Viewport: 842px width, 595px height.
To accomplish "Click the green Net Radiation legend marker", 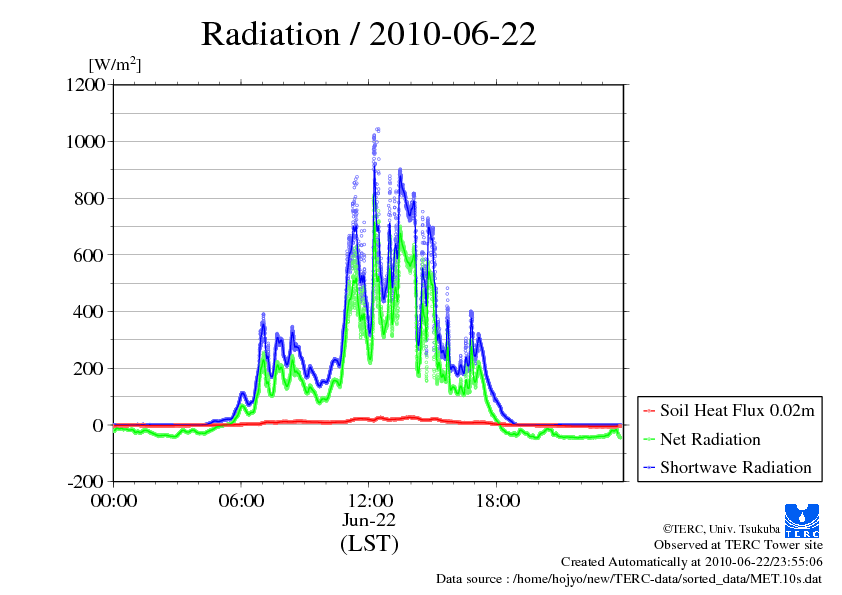I will point(648,439).
